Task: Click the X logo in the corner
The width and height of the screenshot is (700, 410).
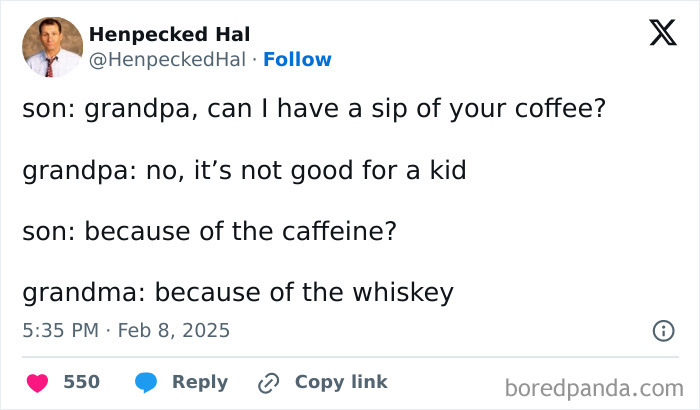Action: (x=656, y=34)
